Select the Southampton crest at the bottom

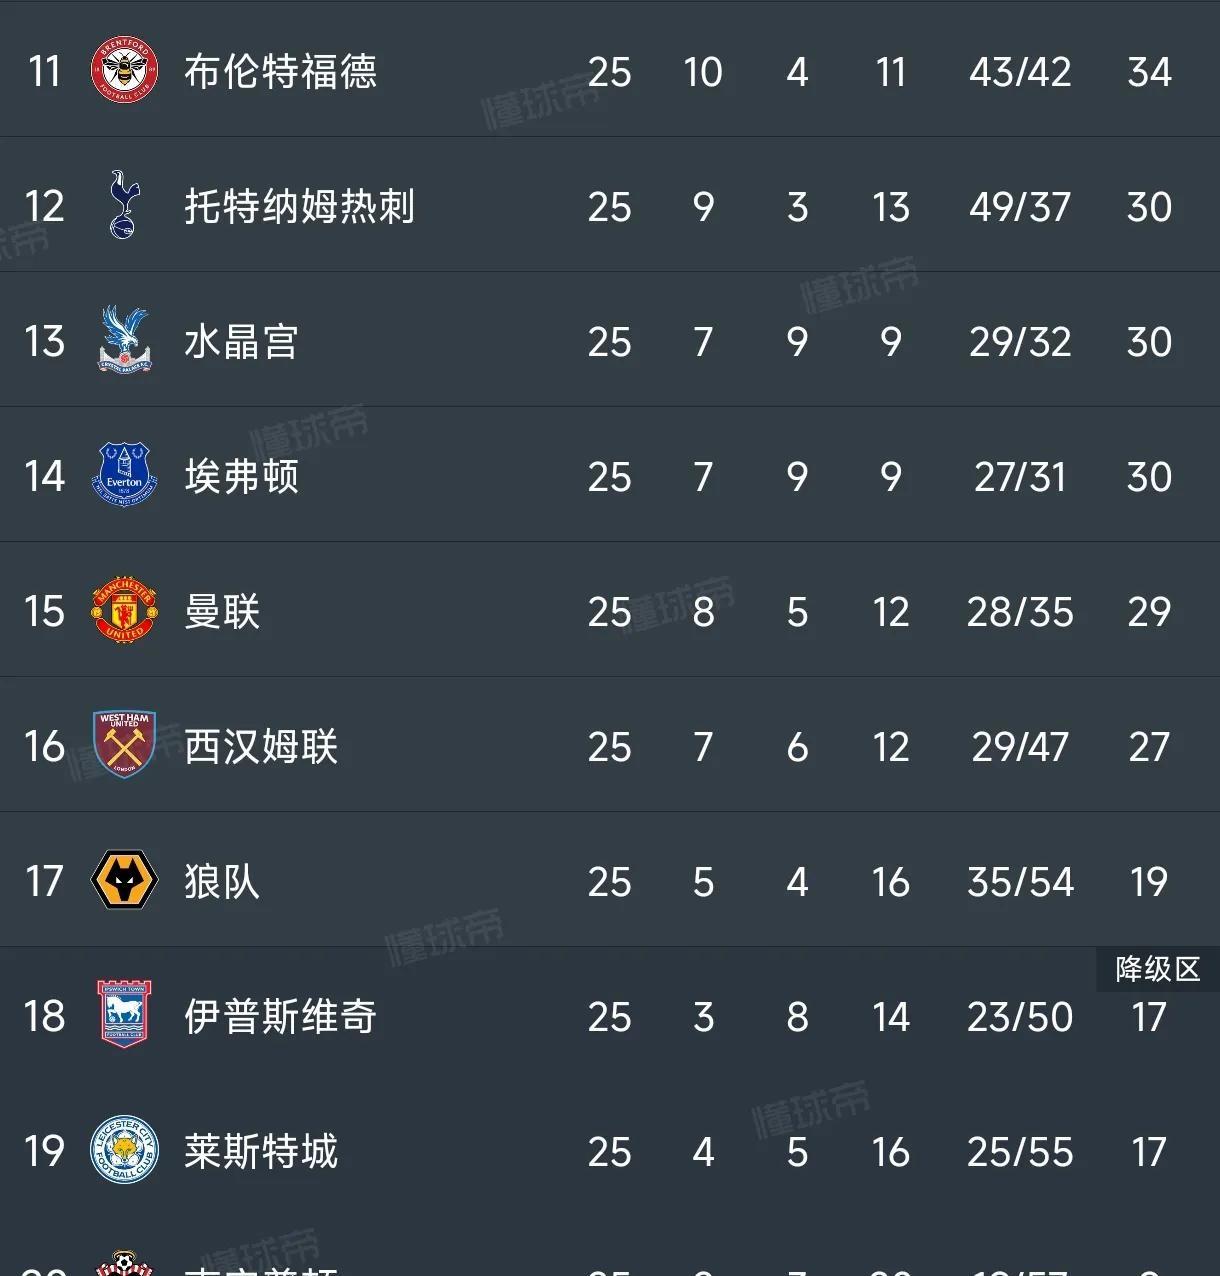click(x=124, y=1266)
